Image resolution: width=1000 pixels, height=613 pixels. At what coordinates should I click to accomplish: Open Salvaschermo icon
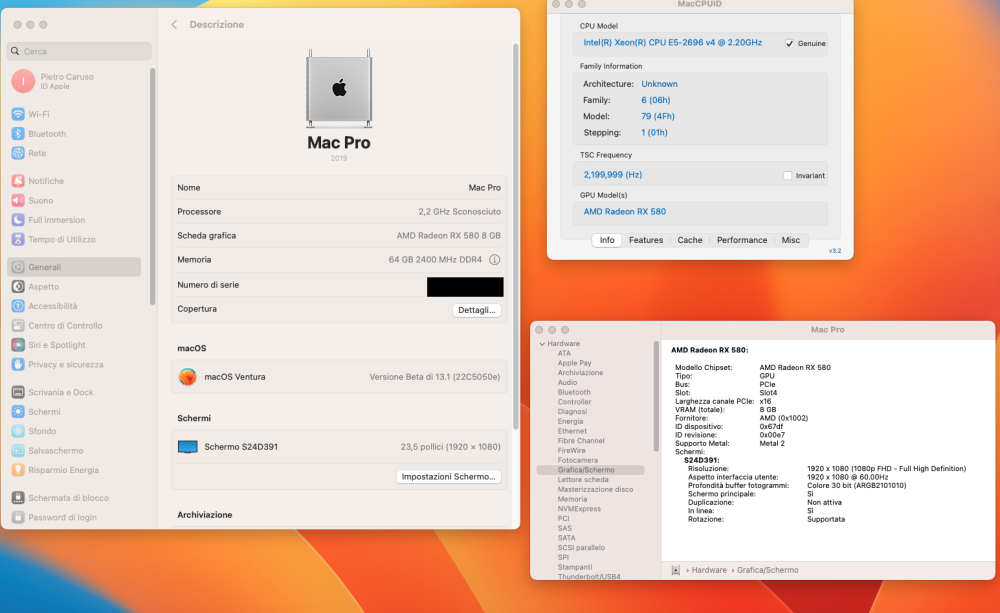[18, 450]
